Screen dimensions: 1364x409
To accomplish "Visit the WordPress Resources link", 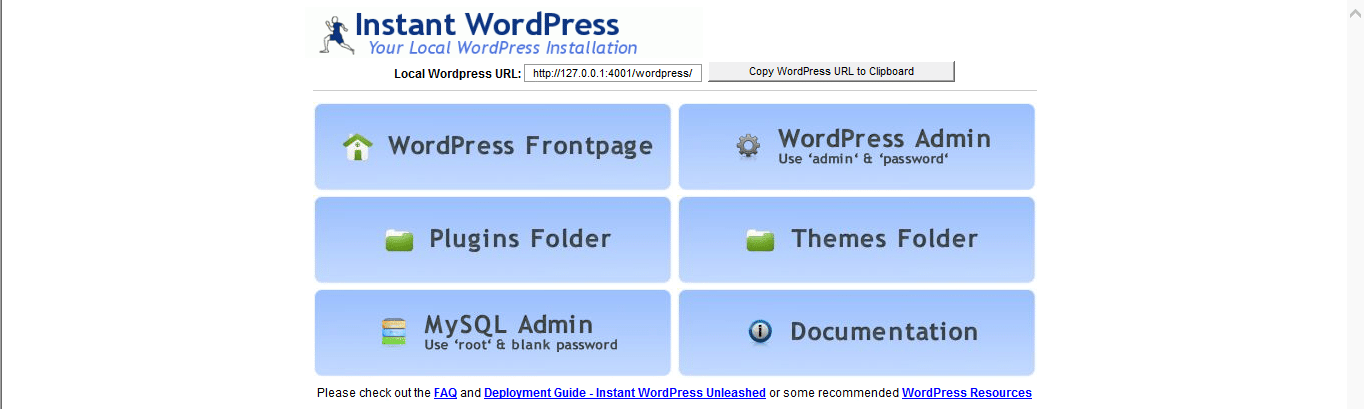I will click(967, 393).
